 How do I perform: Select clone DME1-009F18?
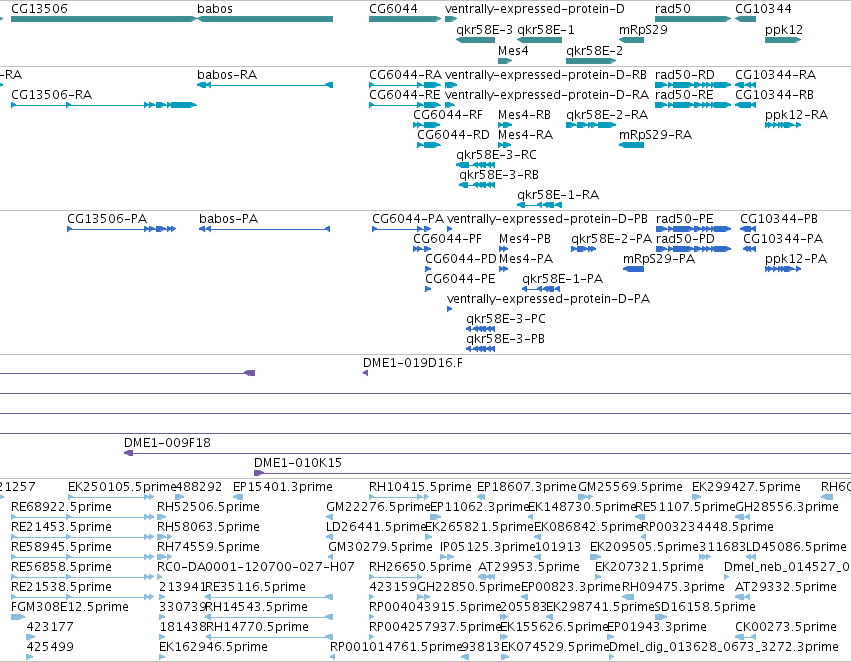[x=487, y=453]
